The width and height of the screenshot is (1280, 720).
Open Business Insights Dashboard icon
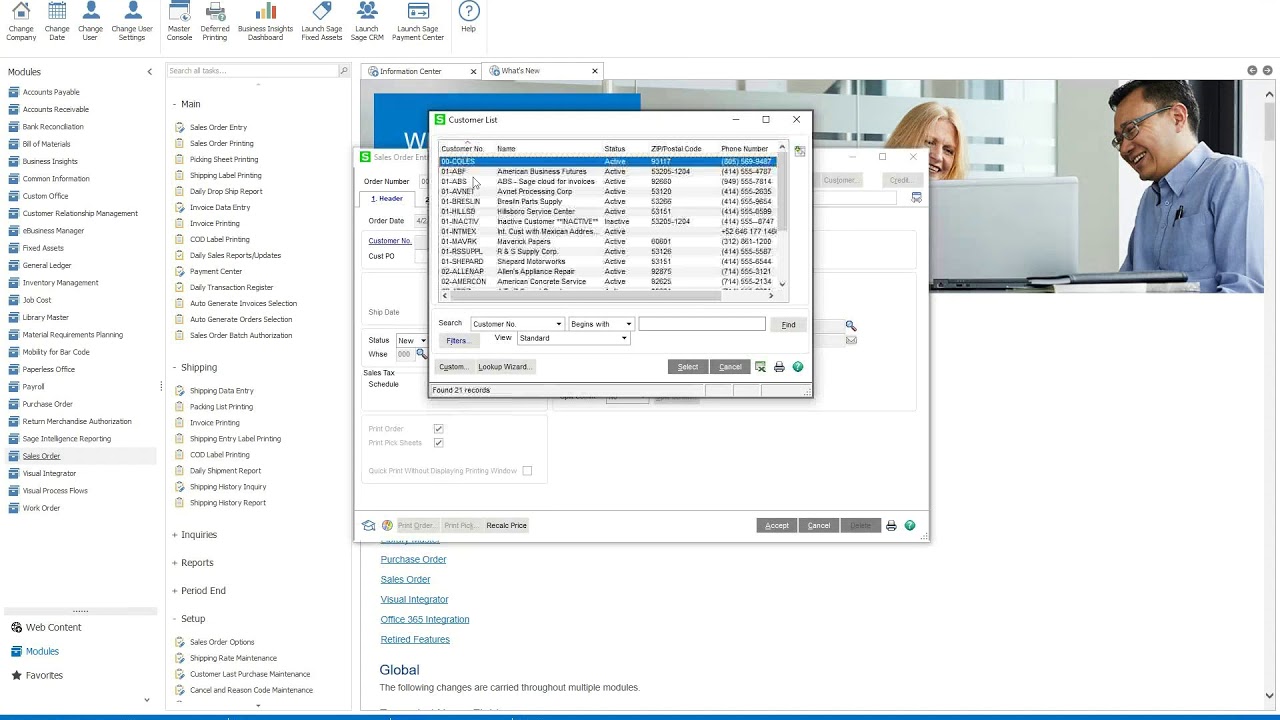(x=265, y=21)
